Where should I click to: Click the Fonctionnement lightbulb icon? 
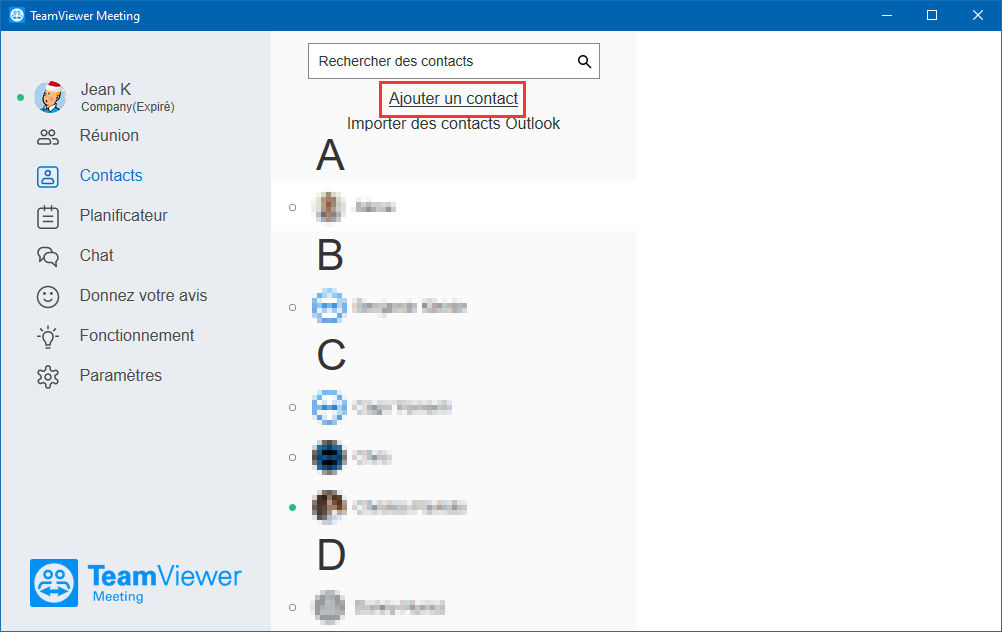click(x=48, y=337)
